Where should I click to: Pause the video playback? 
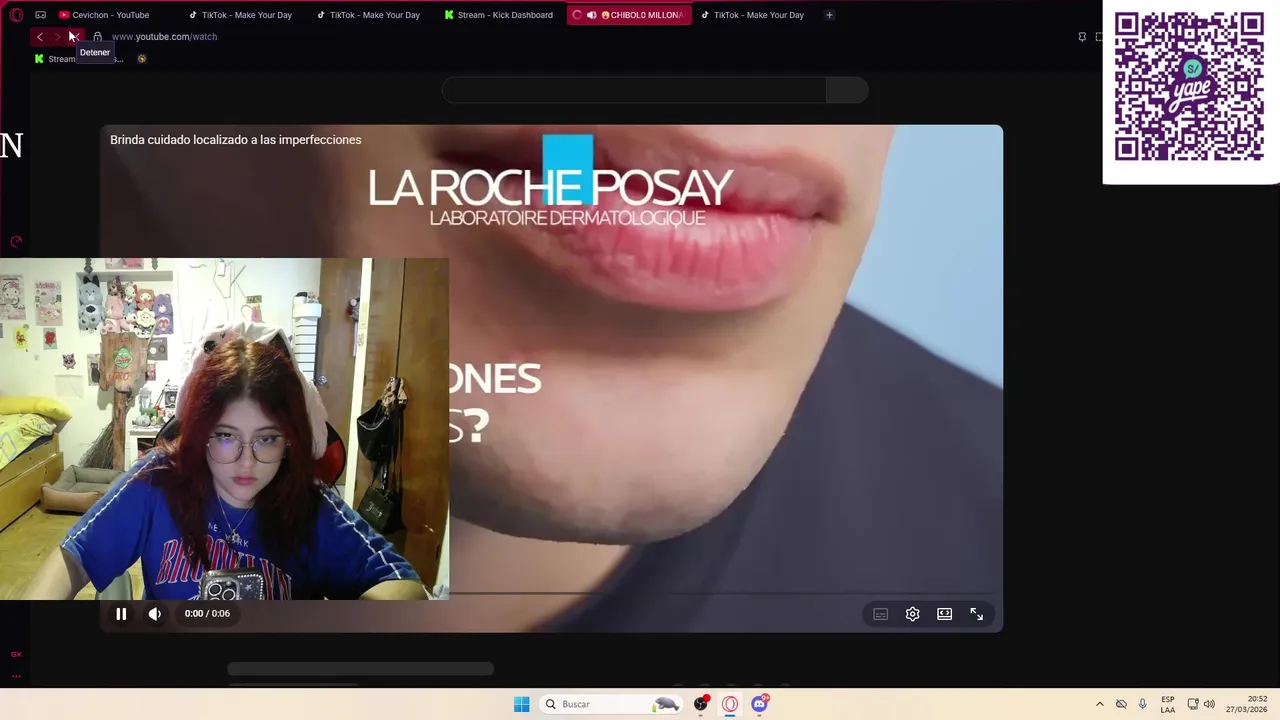121,614
